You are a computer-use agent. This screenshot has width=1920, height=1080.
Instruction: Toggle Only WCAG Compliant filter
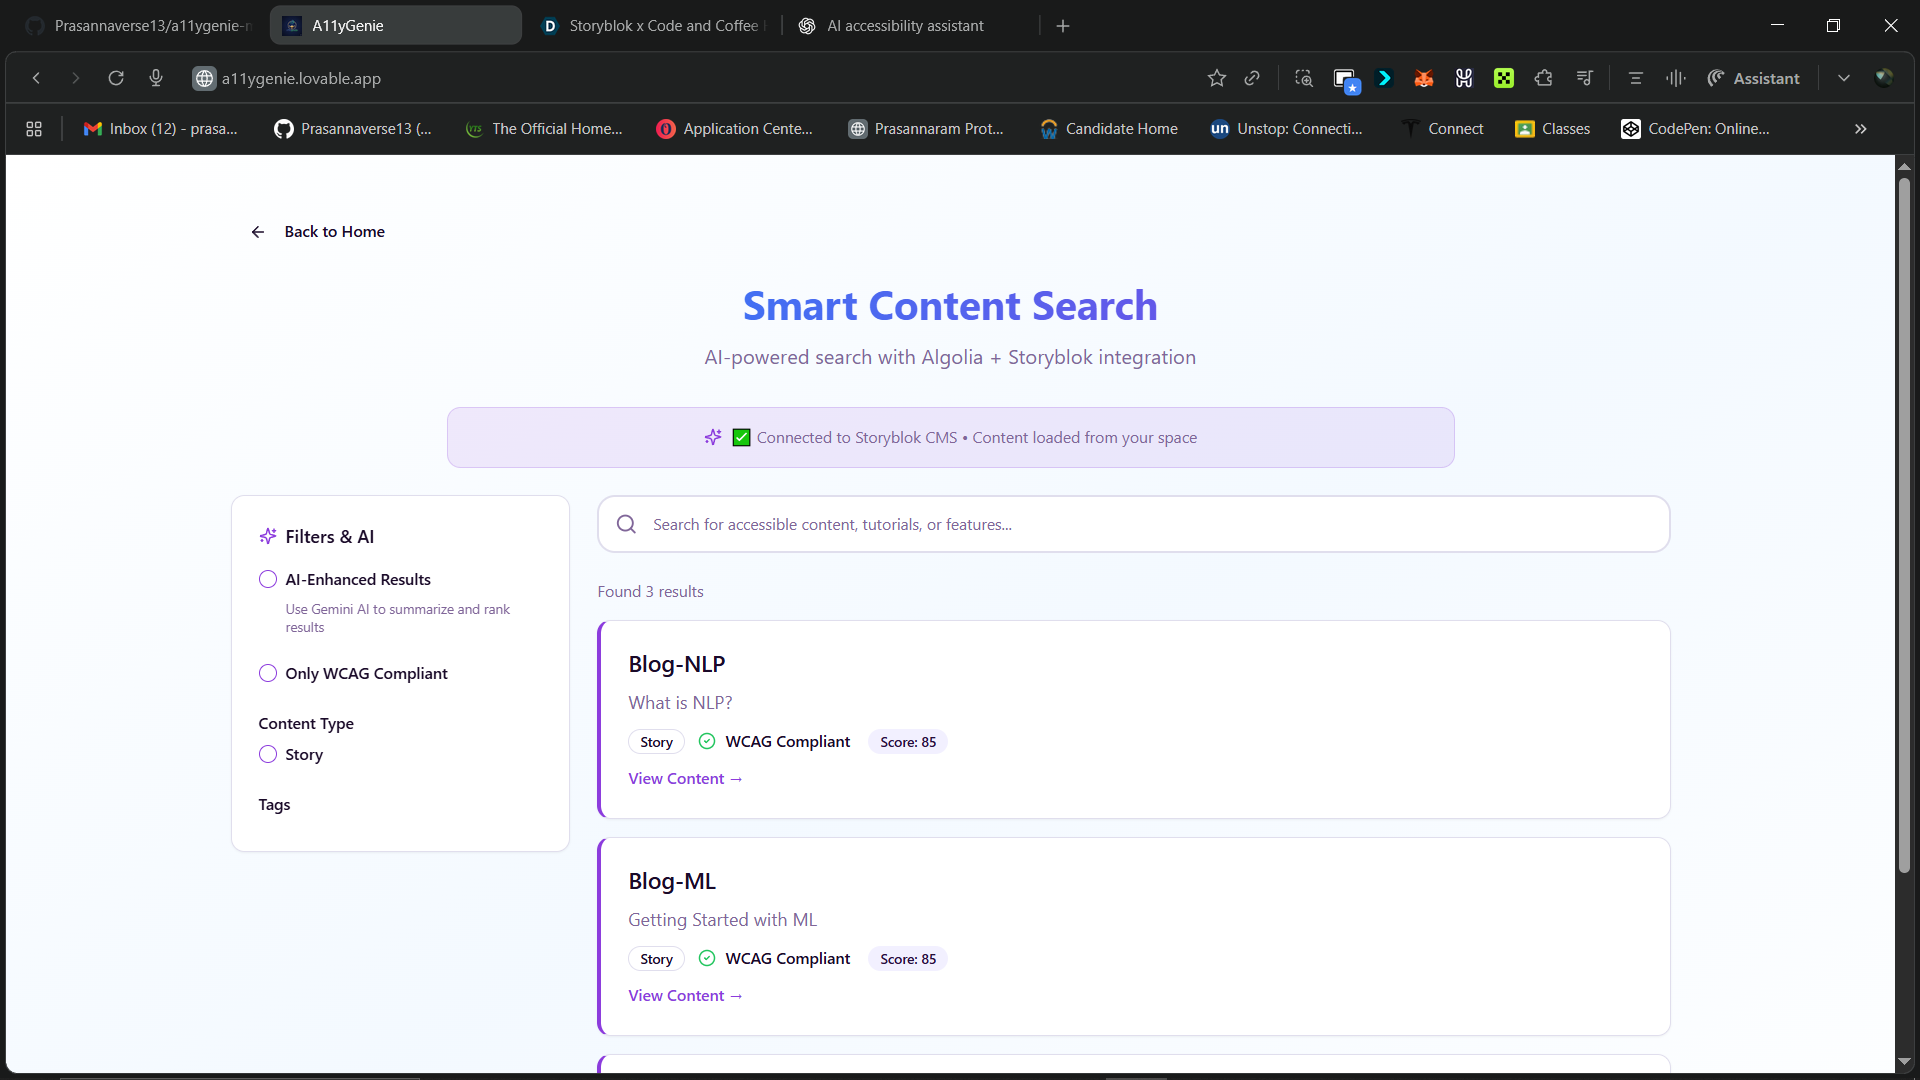point(268,673)
